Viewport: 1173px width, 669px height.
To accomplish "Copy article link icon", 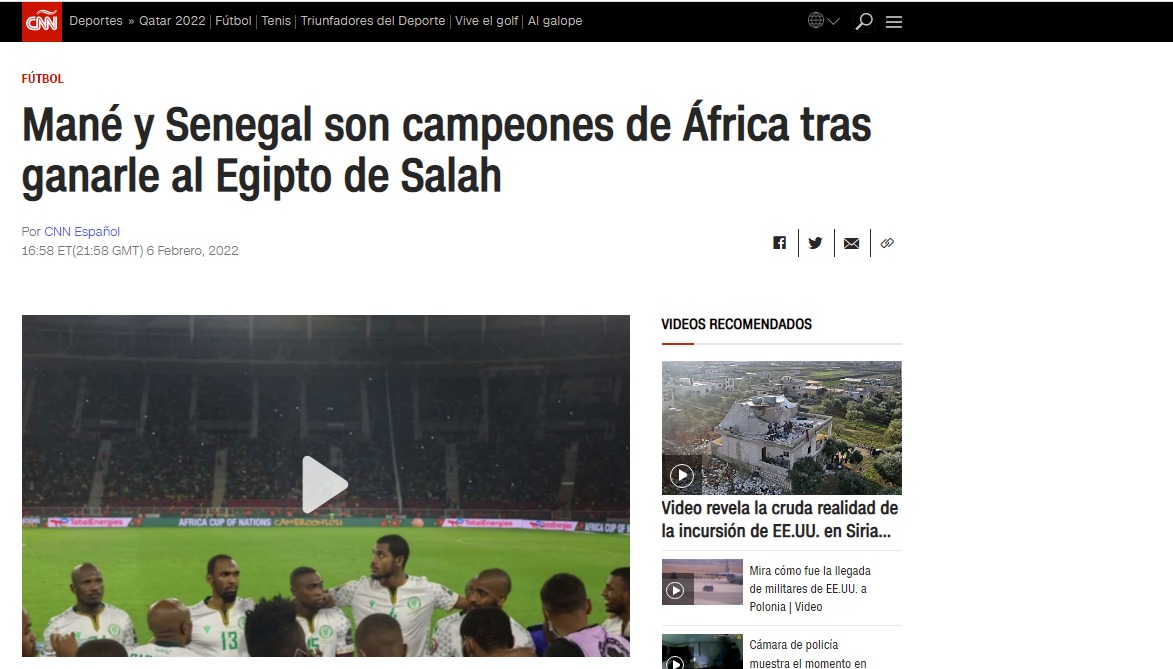I will point(887,243).
